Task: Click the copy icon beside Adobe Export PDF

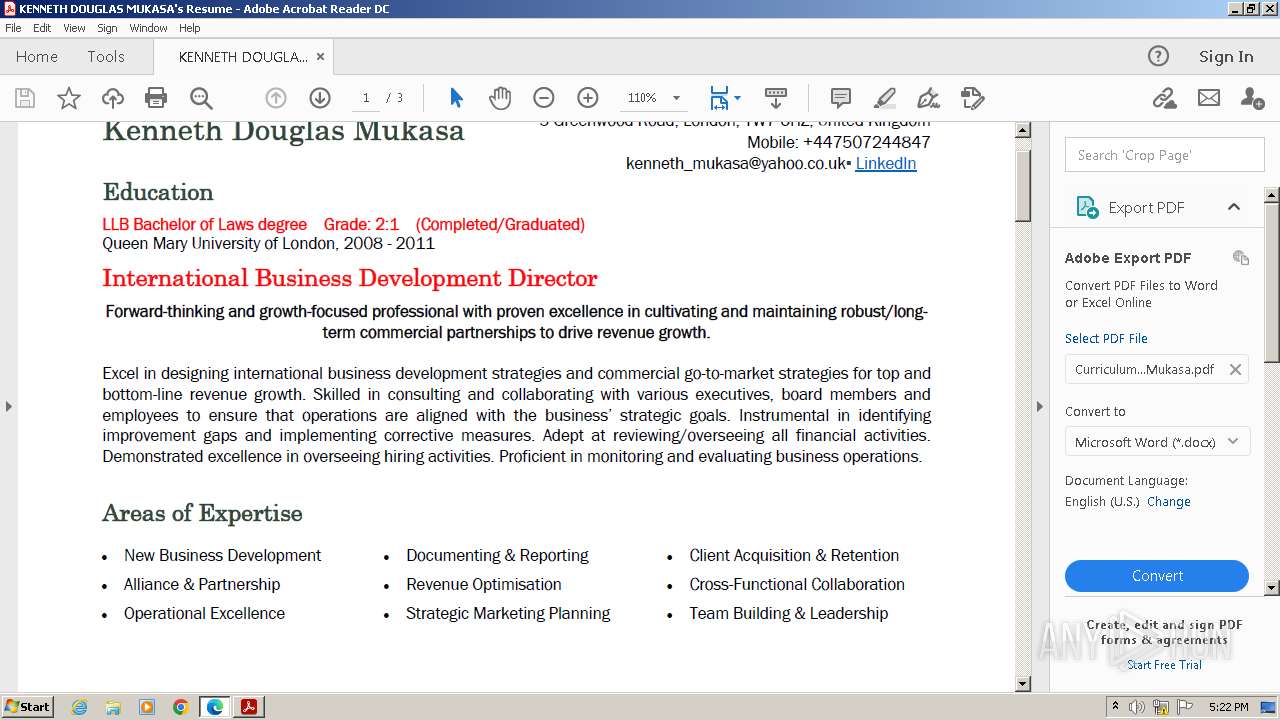Action: click(x=1241, y=258)
